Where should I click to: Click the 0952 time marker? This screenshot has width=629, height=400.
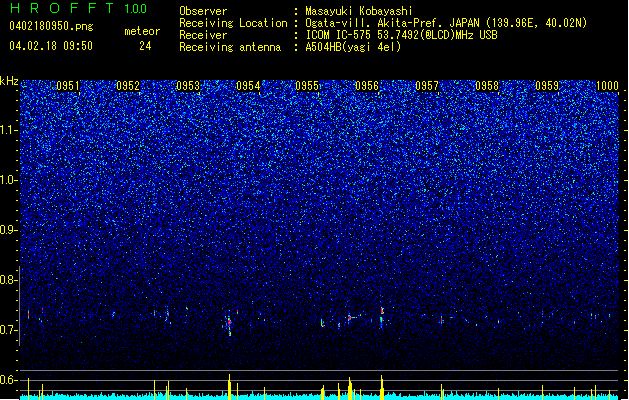pyautogui.click(x=128, y=86)
